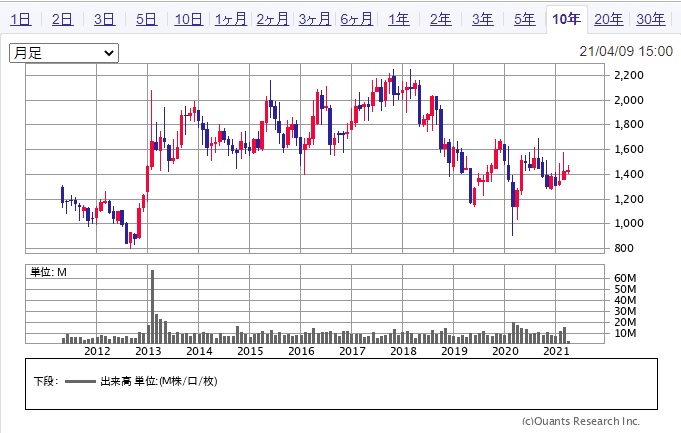
Task: Switch to the 1日 chart range
Action: point(20,19)
